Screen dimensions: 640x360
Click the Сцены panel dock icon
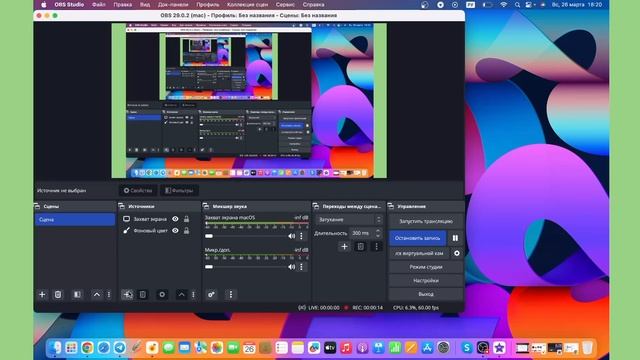point(38,206)
